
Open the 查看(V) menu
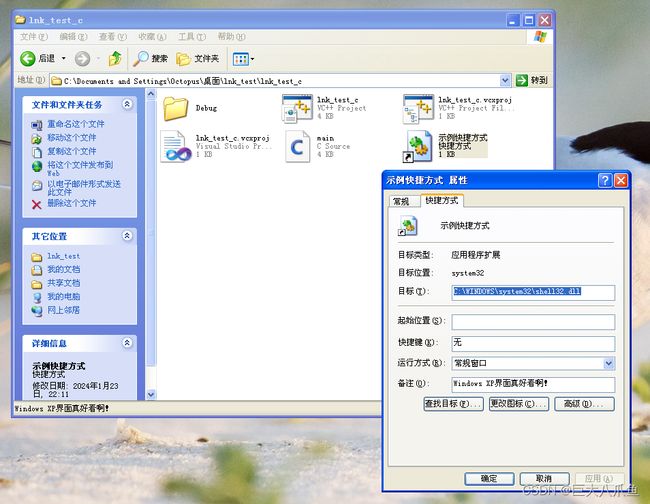click(113, 37)
